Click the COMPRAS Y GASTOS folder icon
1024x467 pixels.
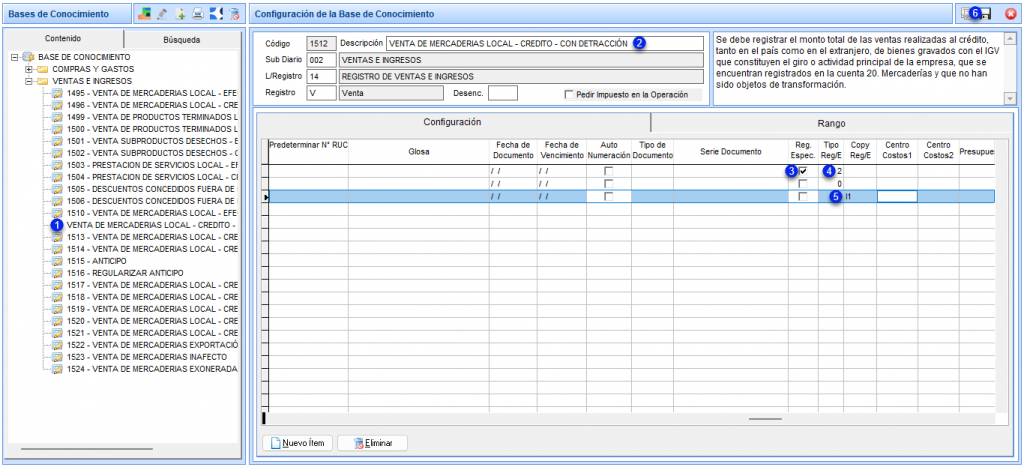point(42,69)
